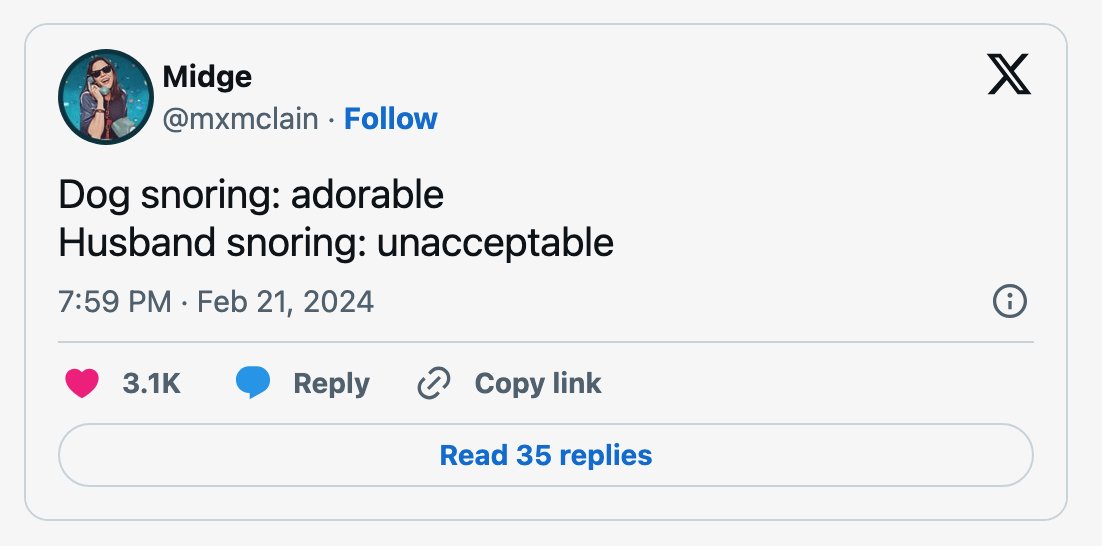
Task: Open Midge's profile picture avatar
Action: pos(105,97)
